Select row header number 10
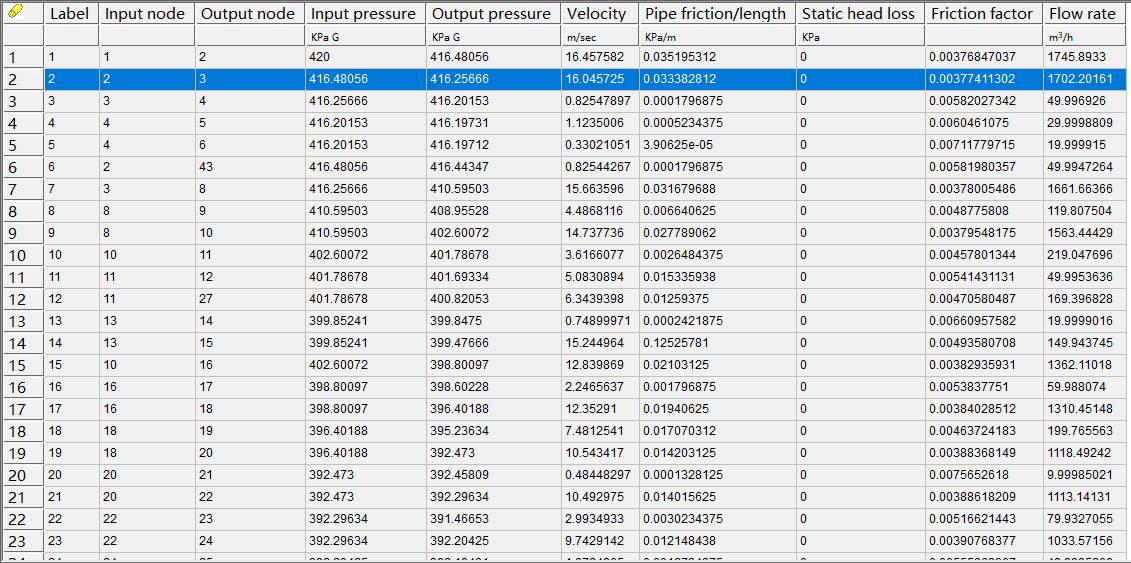Viewport: 1131px width, 563px height. (18, 255)
